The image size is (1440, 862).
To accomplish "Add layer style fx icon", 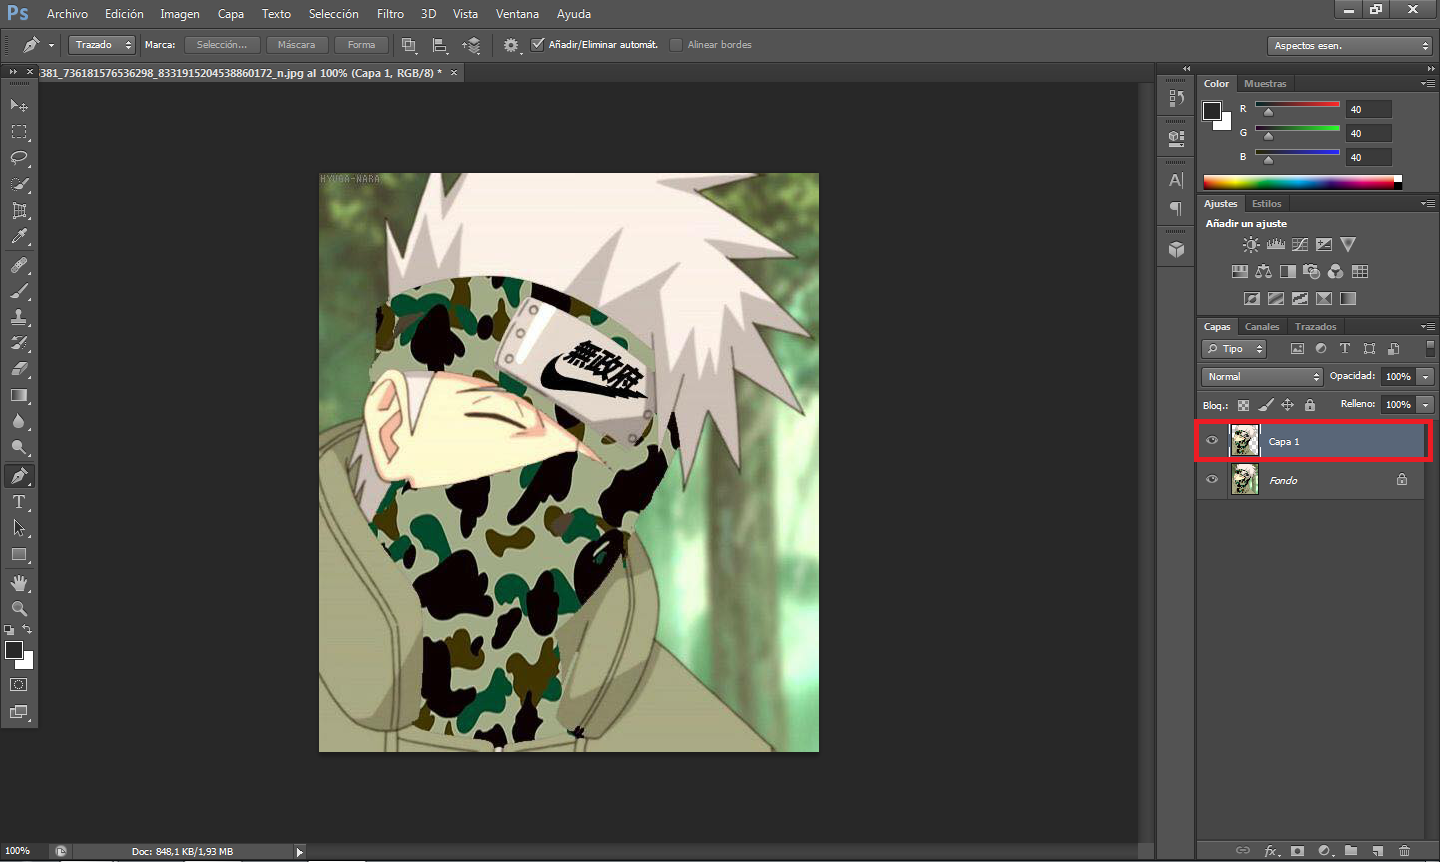I will point(1271,851).
